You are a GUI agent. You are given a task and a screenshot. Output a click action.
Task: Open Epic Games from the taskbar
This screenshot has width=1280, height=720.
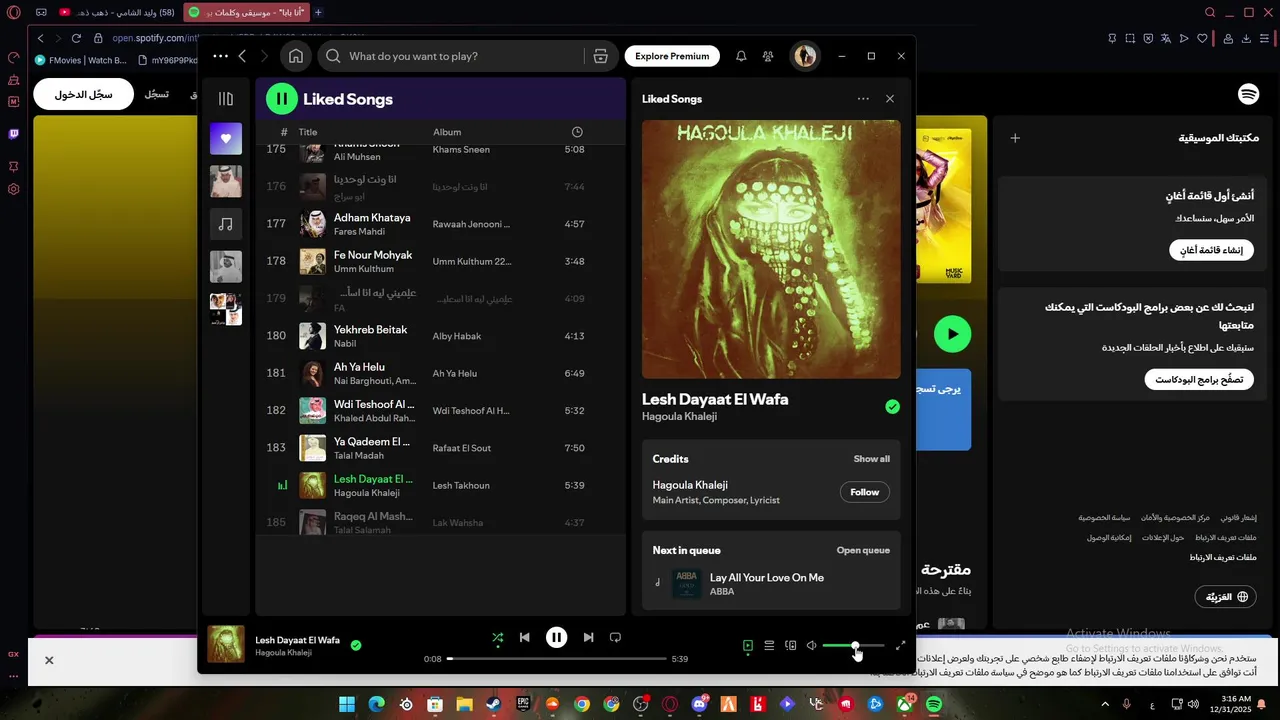click(523, 704)
